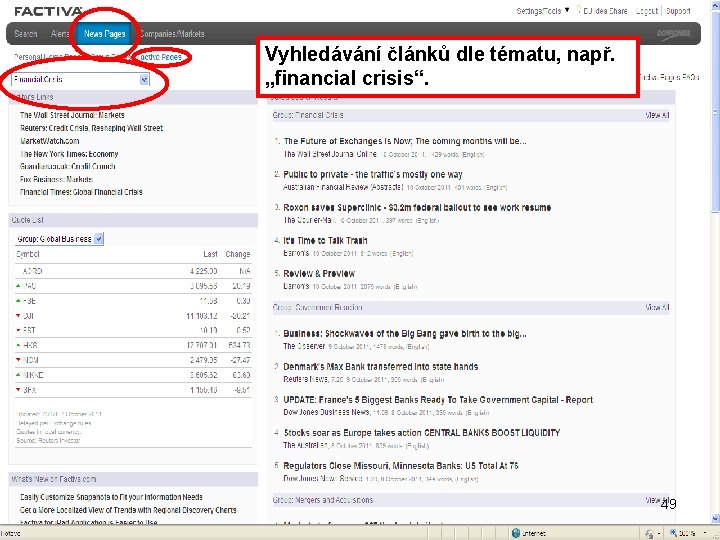The width and height of the screenshot is (720, 540).
Task: Open the Search tab
Action: point(25,34)
